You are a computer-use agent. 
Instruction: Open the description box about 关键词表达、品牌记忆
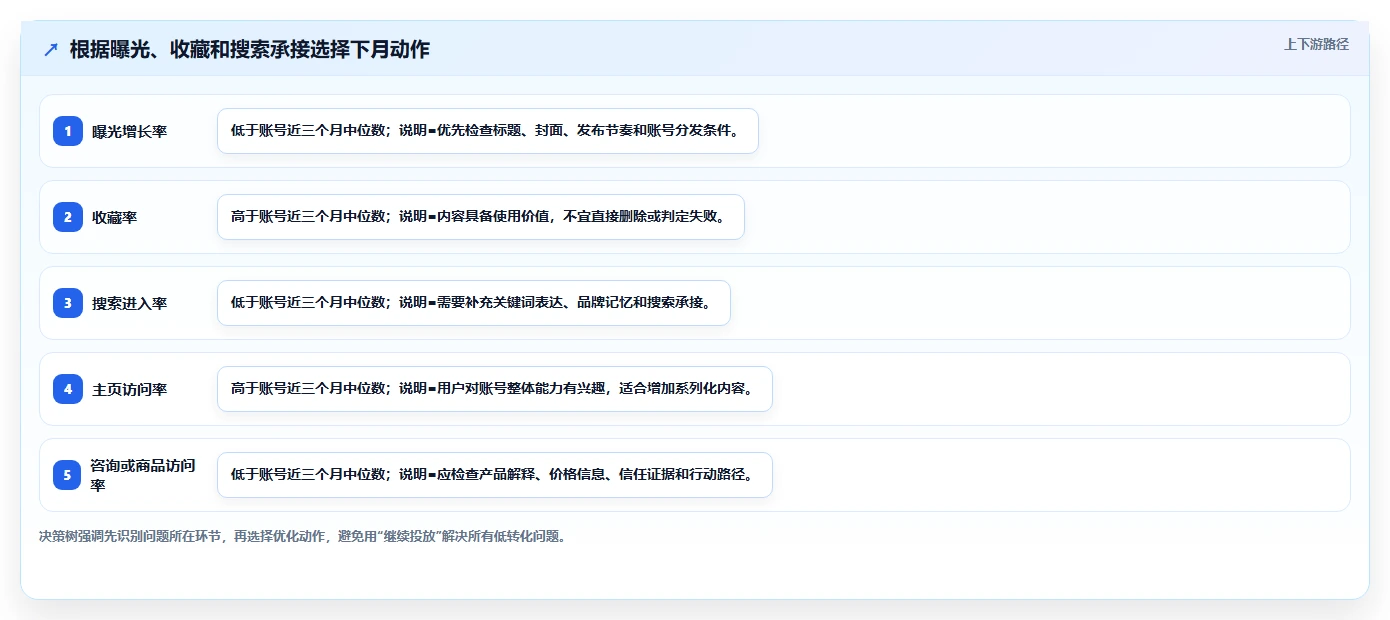pyautogui.click(x=474, y=303)
